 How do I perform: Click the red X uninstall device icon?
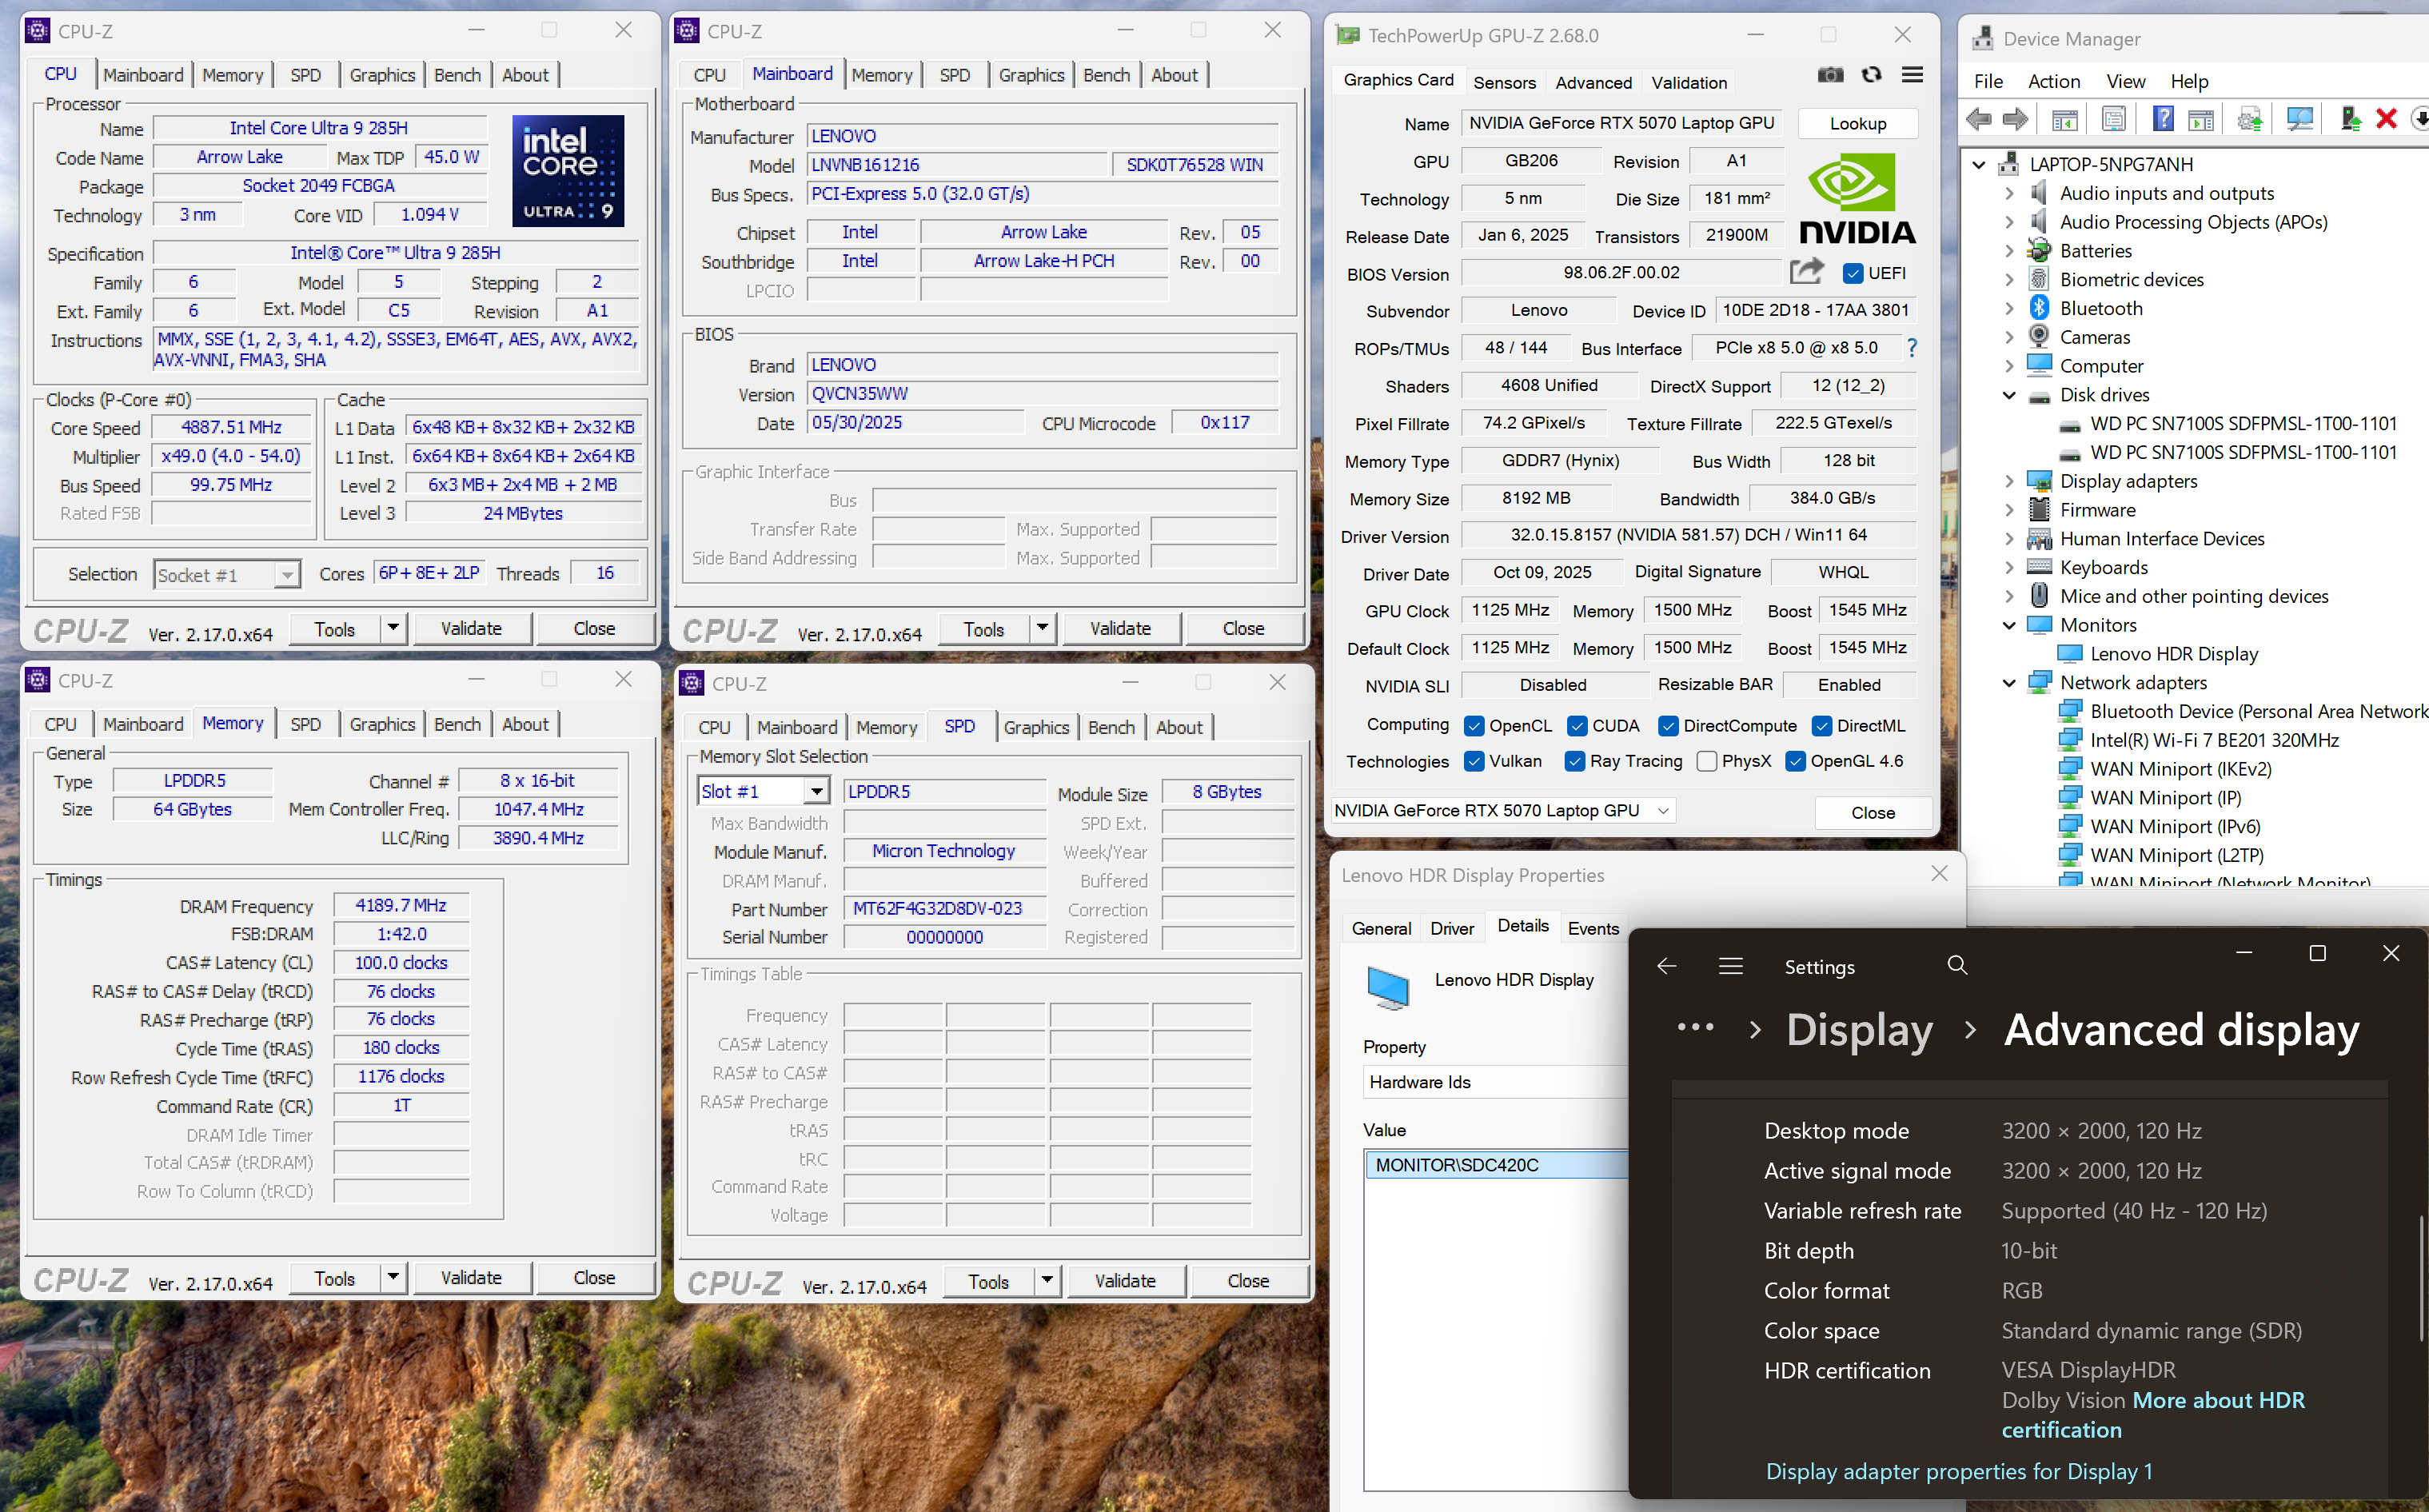point(2386,119)
